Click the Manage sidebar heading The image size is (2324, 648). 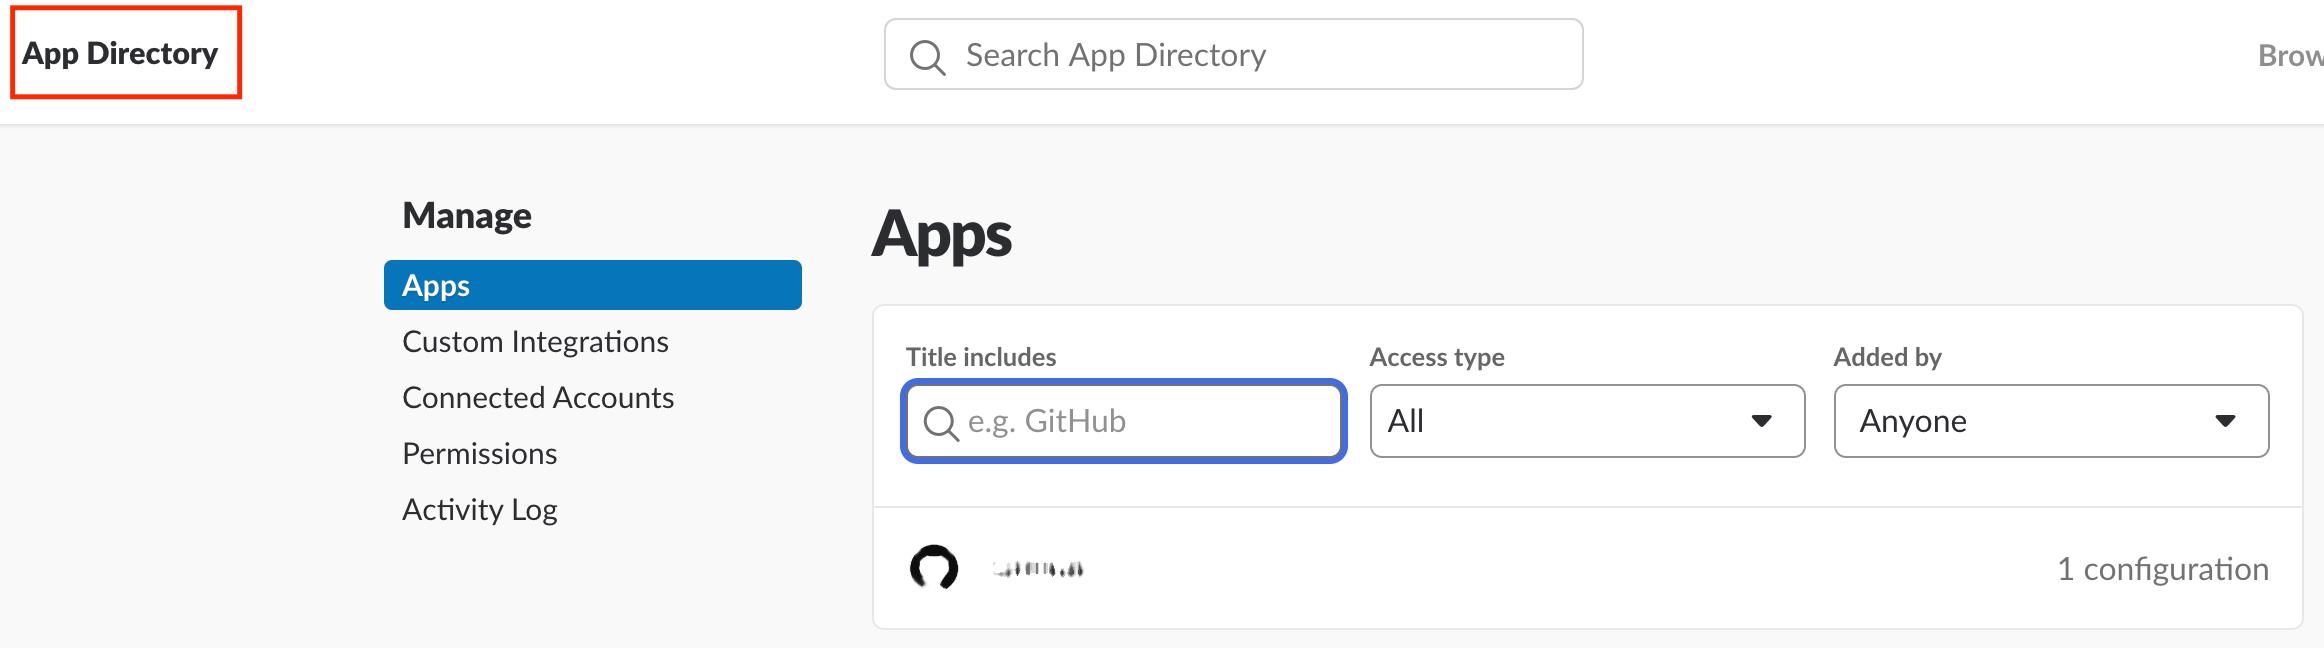point(467,216)
